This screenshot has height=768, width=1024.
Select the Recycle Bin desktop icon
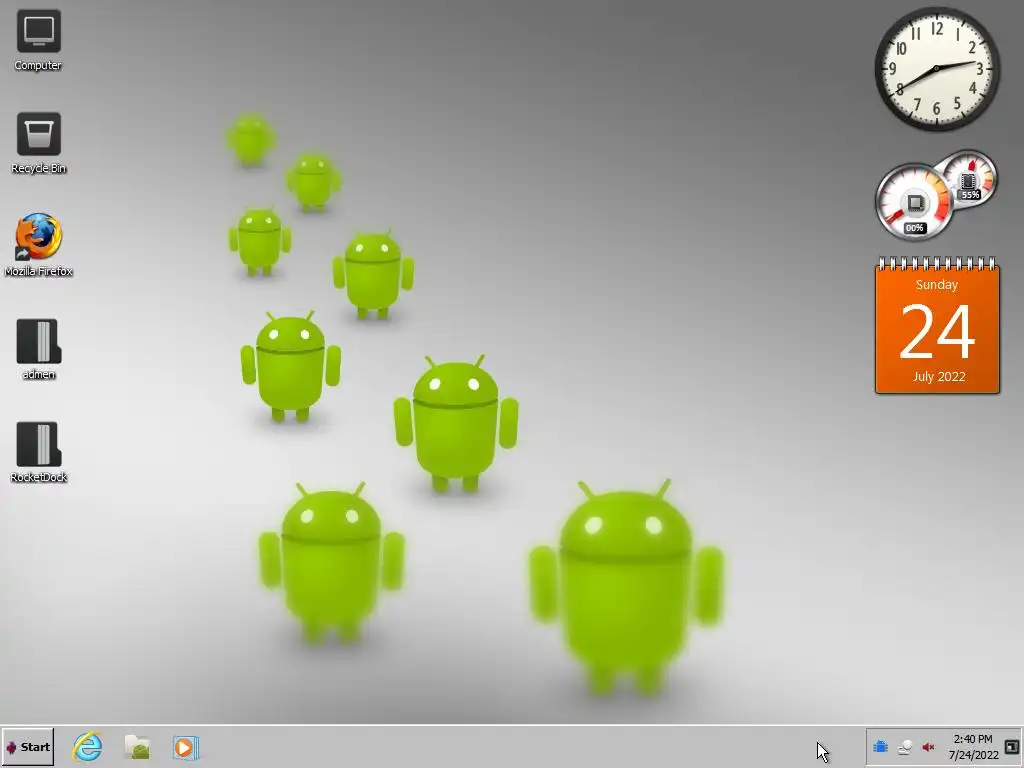pyautogui.click(x=39, y=144)
